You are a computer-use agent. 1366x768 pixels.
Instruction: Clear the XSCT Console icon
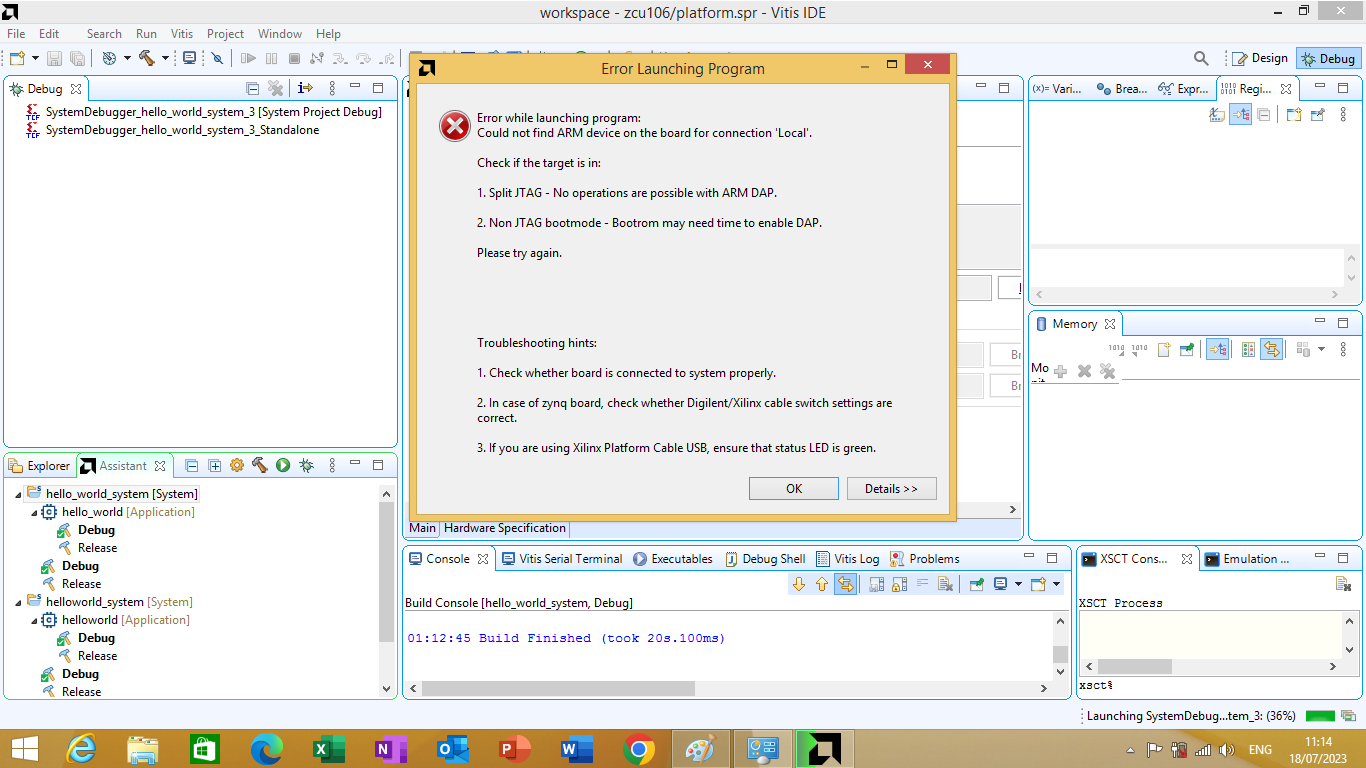coord(1343,584)
